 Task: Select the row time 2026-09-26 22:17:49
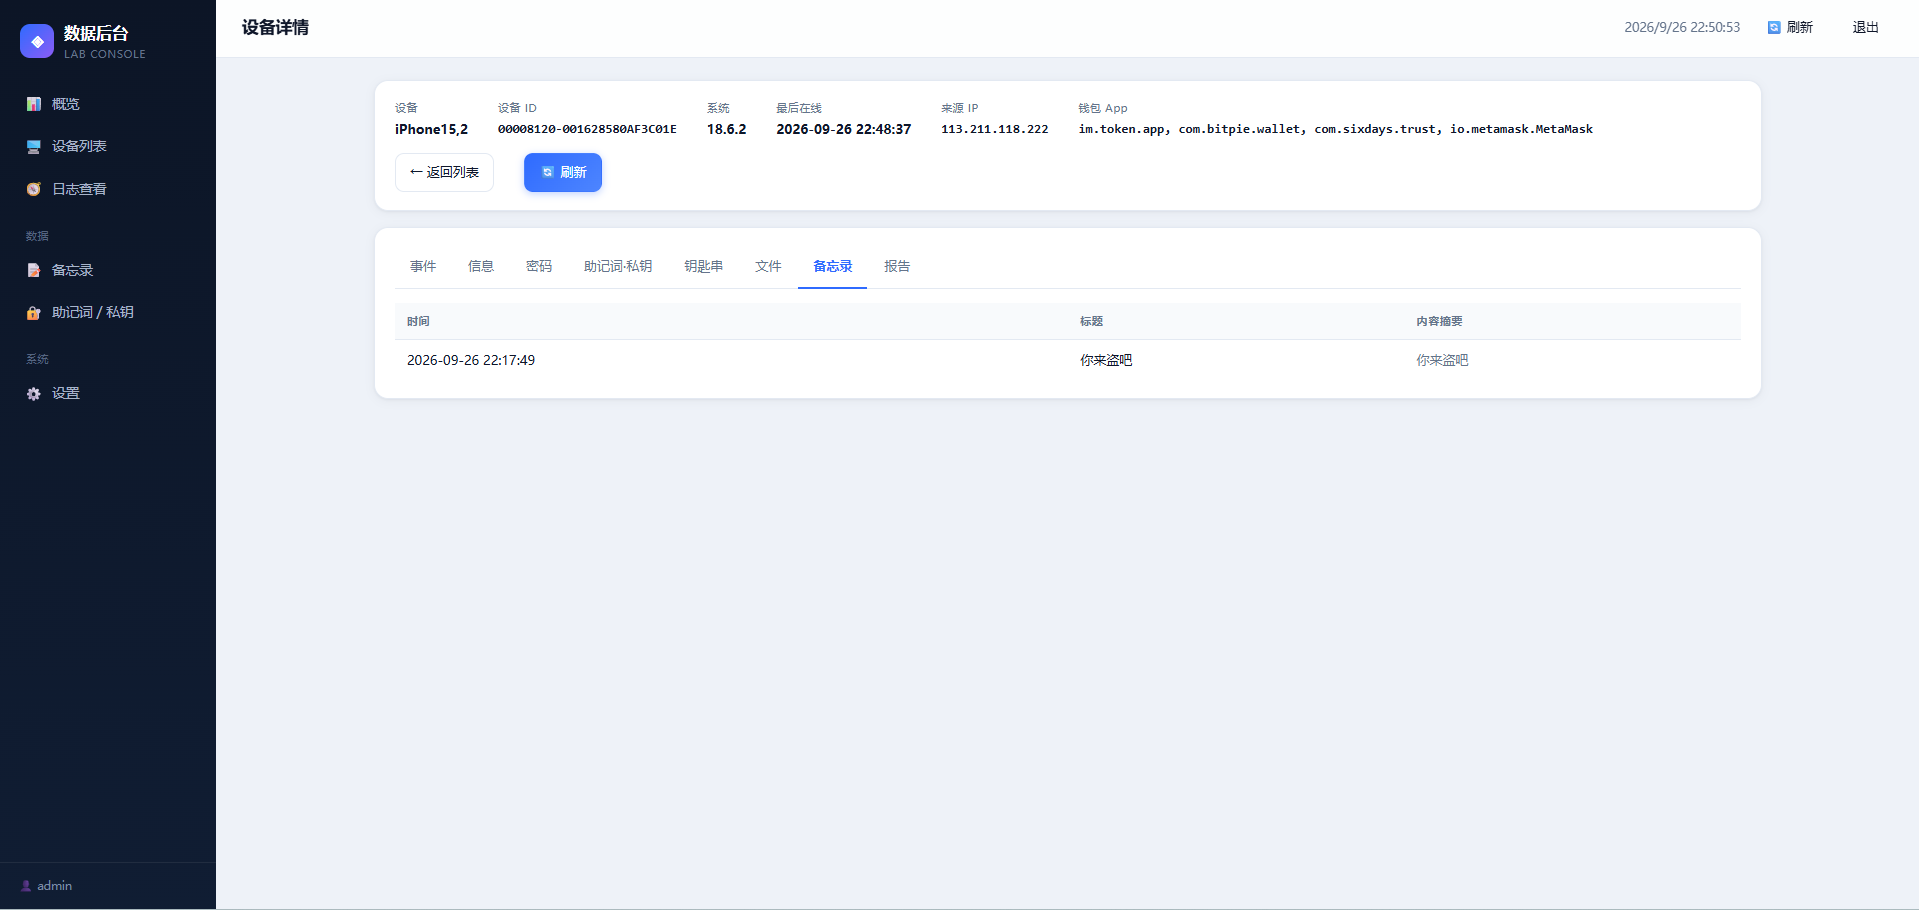471,360
